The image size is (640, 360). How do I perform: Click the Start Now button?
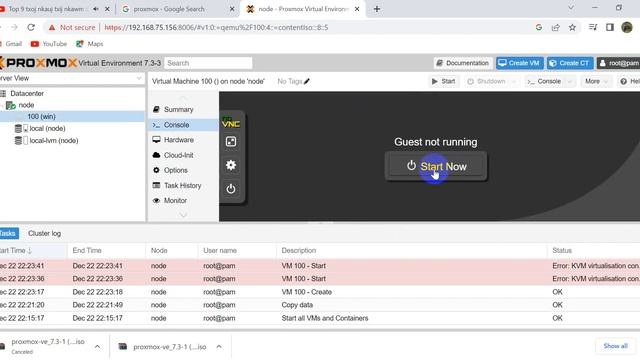[436, 166]
